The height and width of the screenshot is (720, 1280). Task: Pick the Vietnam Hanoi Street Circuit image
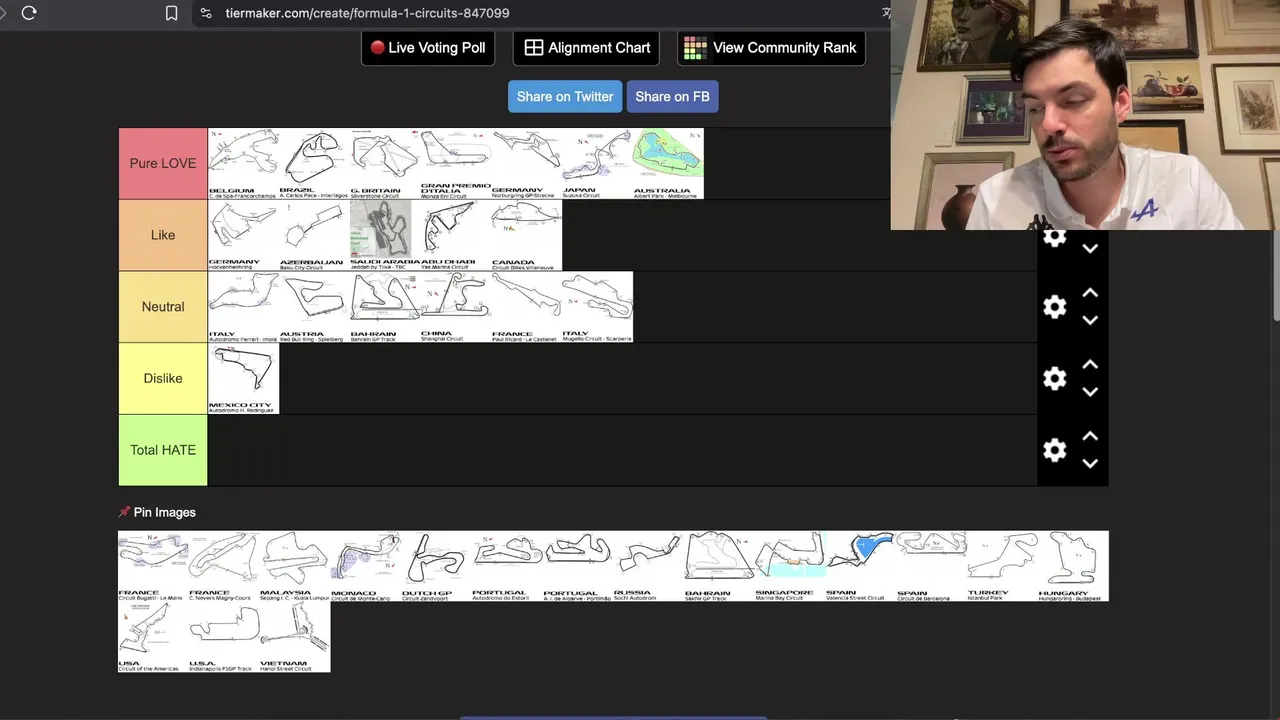click(x=295, y=637)
